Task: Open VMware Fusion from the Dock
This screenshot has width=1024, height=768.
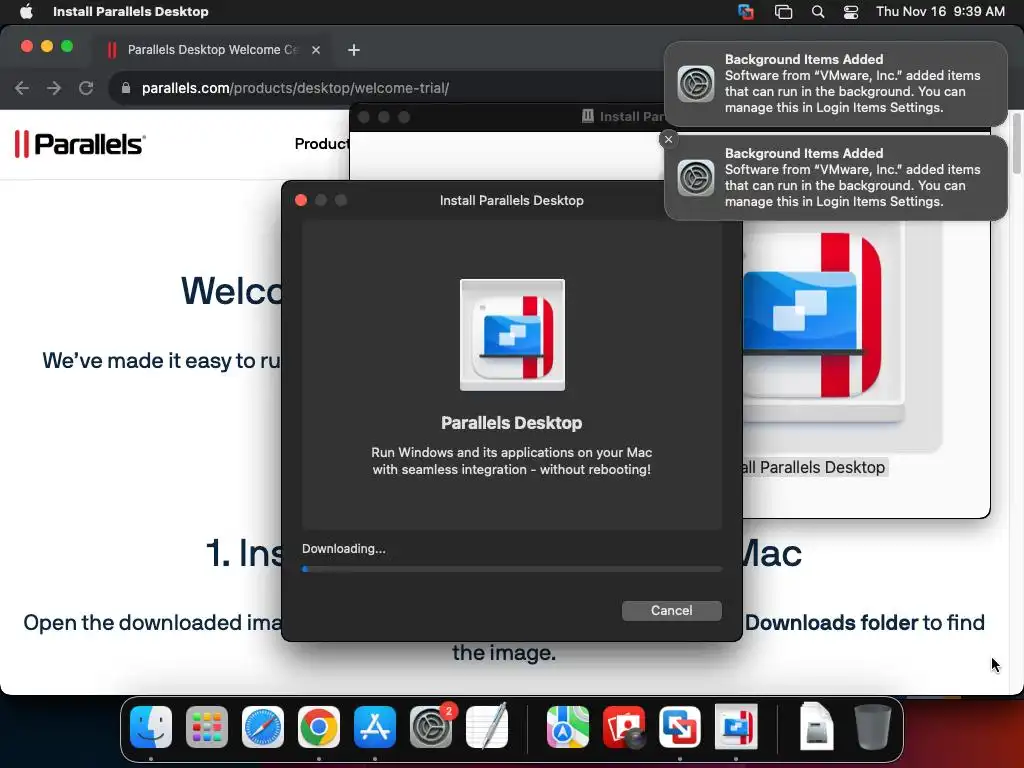Action: (680, 727)
